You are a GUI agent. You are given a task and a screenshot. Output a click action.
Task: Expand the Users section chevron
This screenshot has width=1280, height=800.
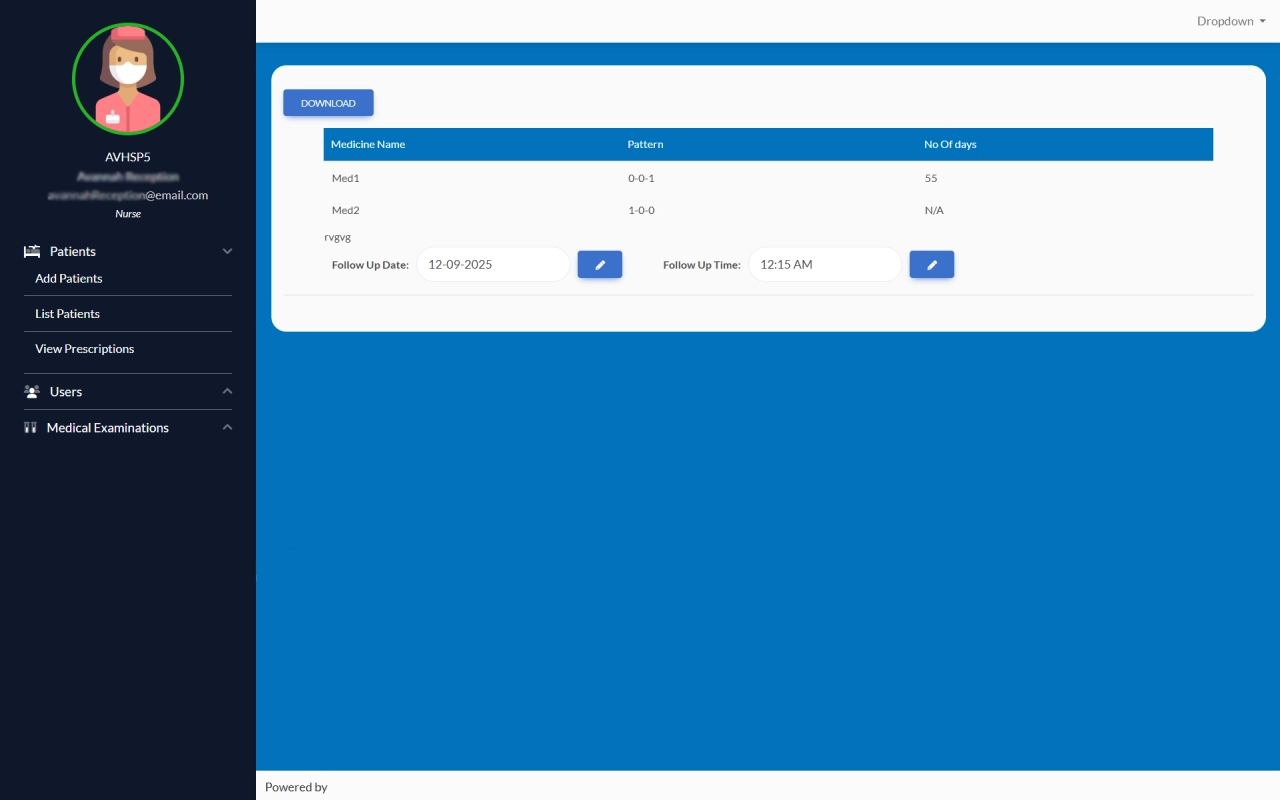coord(227,392)
